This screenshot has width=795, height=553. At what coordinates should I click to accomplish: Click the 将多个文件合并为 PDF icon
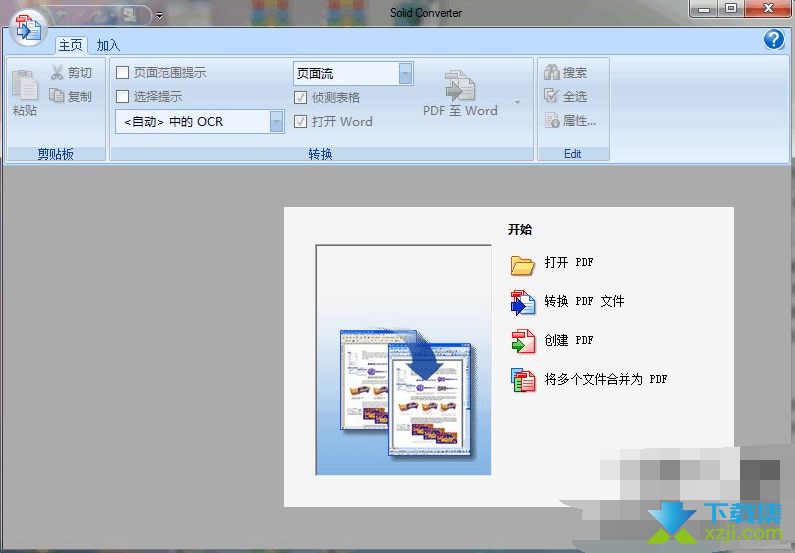pyautogui.click(x=523, y=380)
